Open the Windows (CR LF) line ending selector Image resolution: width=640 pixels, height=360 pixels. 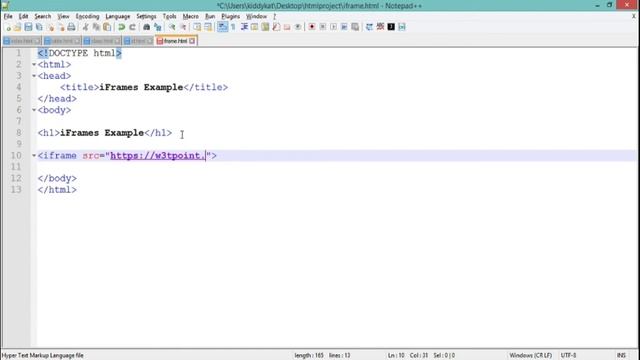pyautogui.click(x=530, y=356)
